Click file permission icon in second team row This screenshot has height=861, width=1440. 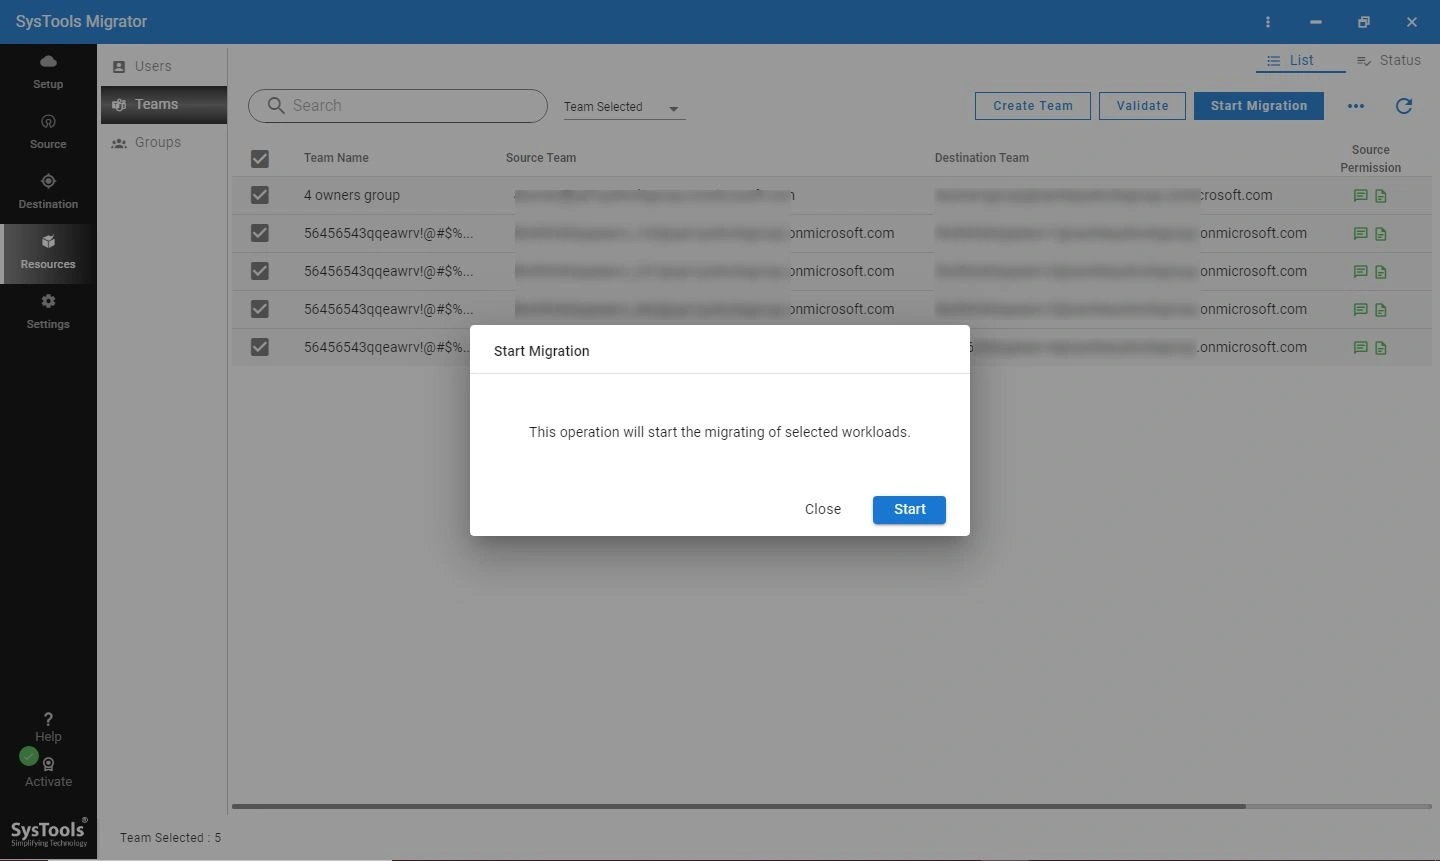(1381, 234)
